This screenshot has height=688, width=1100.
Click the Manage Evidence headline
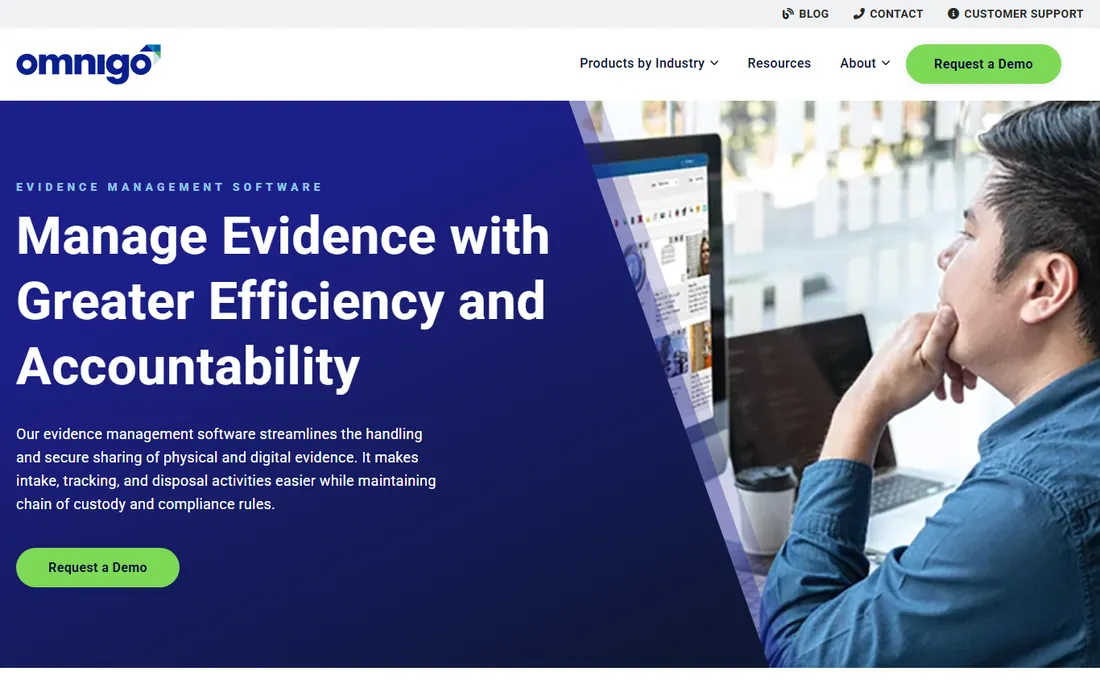283,301
